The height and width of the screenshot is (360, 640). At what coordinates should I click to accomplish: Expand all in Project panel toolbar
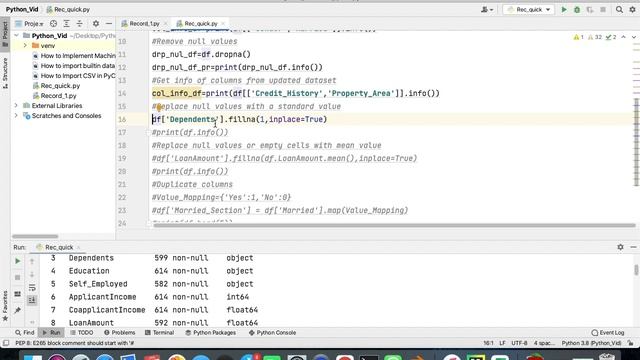coord(67,24)
